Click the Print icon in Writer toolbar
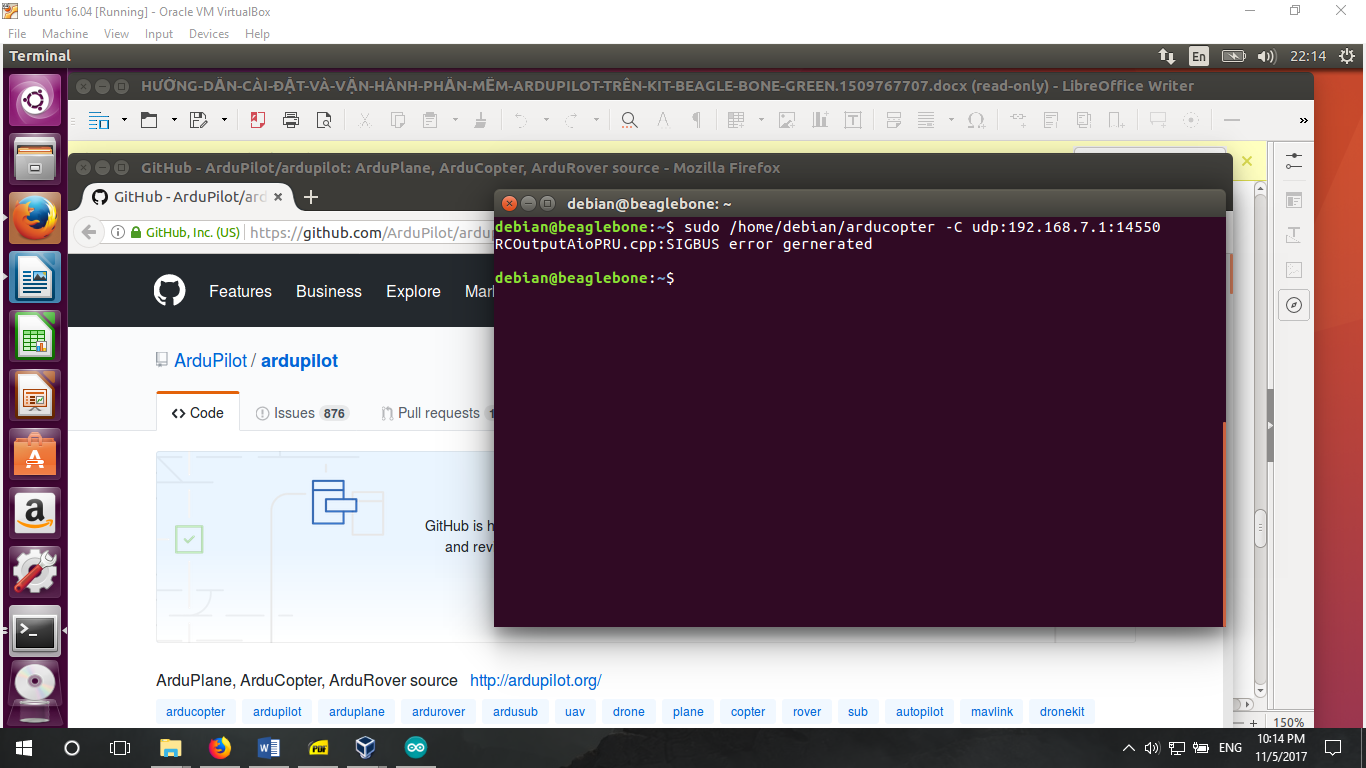1366x768 pixels. click(291, 121)
